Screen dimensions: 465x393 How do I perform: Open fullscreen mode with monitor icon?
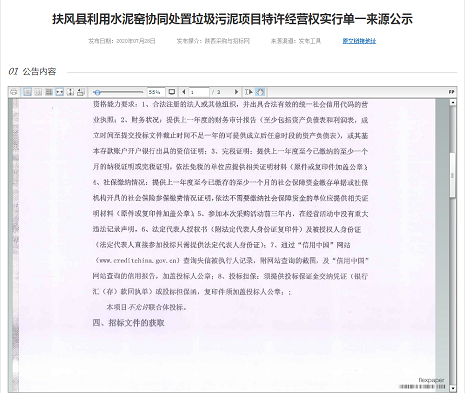[x=172, y=92]
